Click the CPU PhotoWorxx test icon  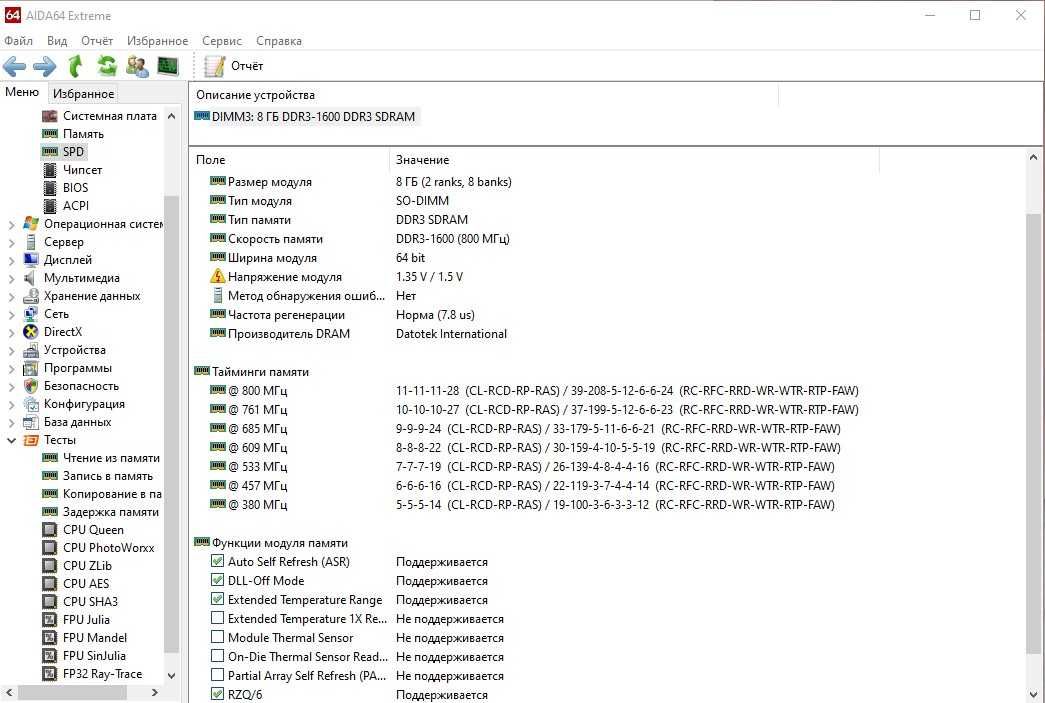(50, 548)
